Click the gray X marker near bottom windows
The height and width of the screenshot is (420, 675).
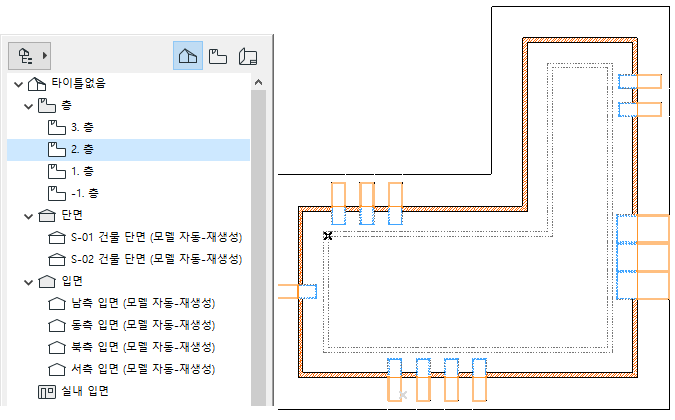tap(403, 395)
